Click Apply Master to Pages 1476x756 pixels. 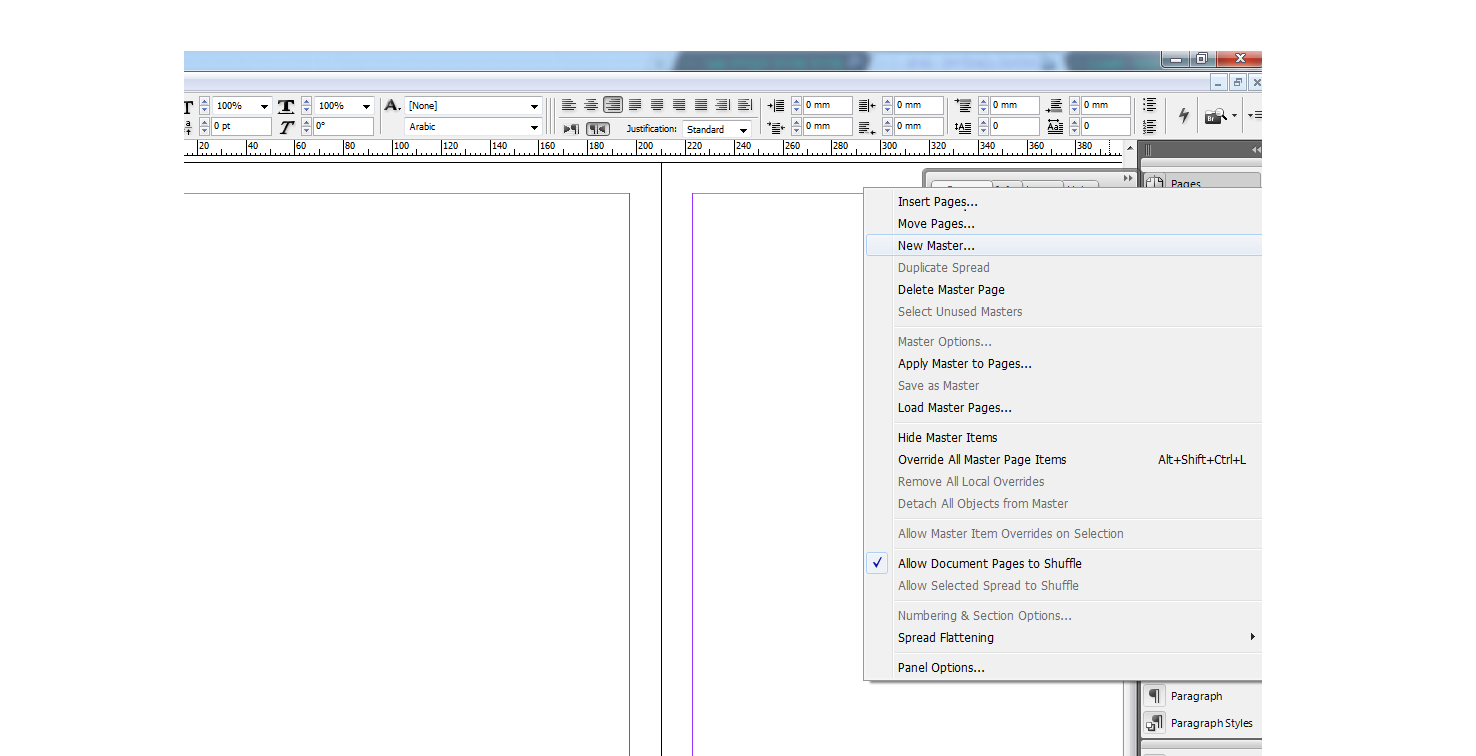coord(964,364)
